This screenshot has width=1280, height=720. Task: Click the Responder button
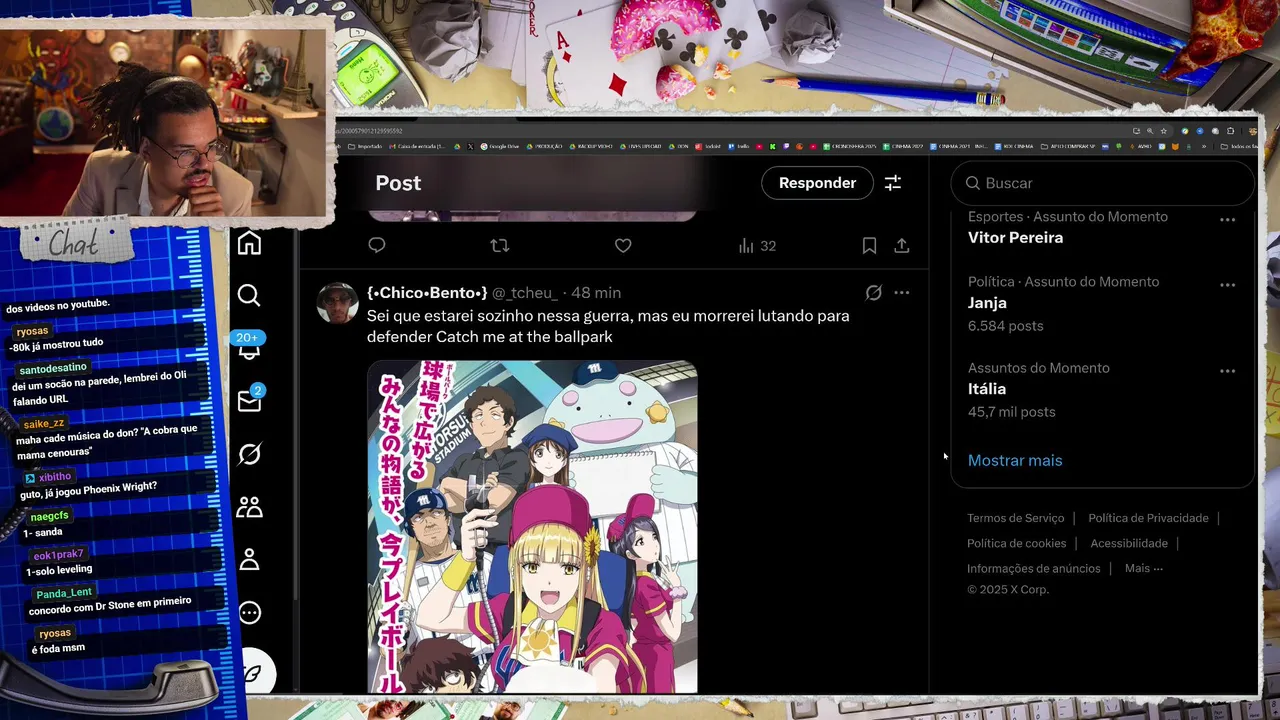[x=817, y=183]
